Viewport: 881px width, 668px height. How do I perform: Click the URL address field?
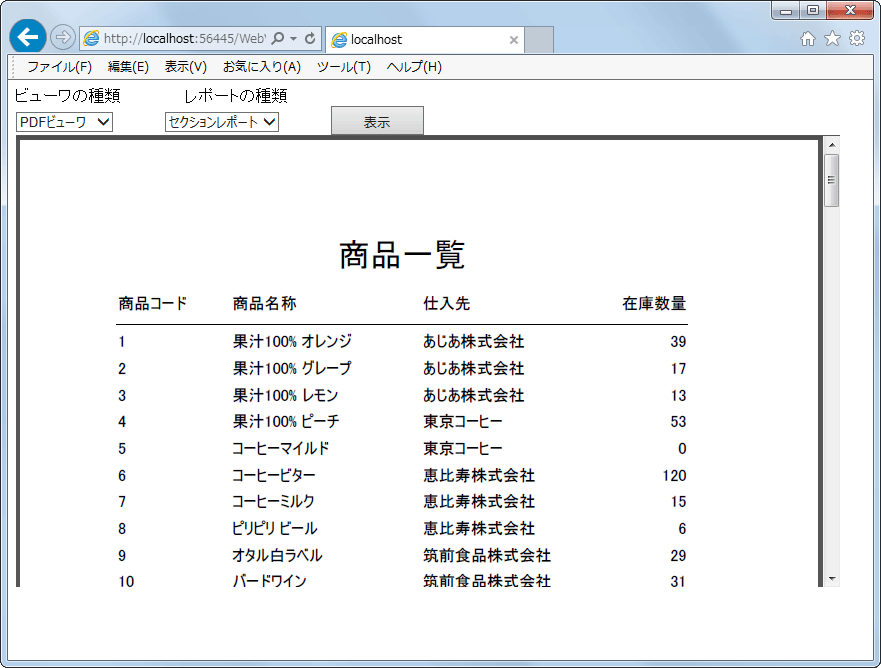pos(185,39)
